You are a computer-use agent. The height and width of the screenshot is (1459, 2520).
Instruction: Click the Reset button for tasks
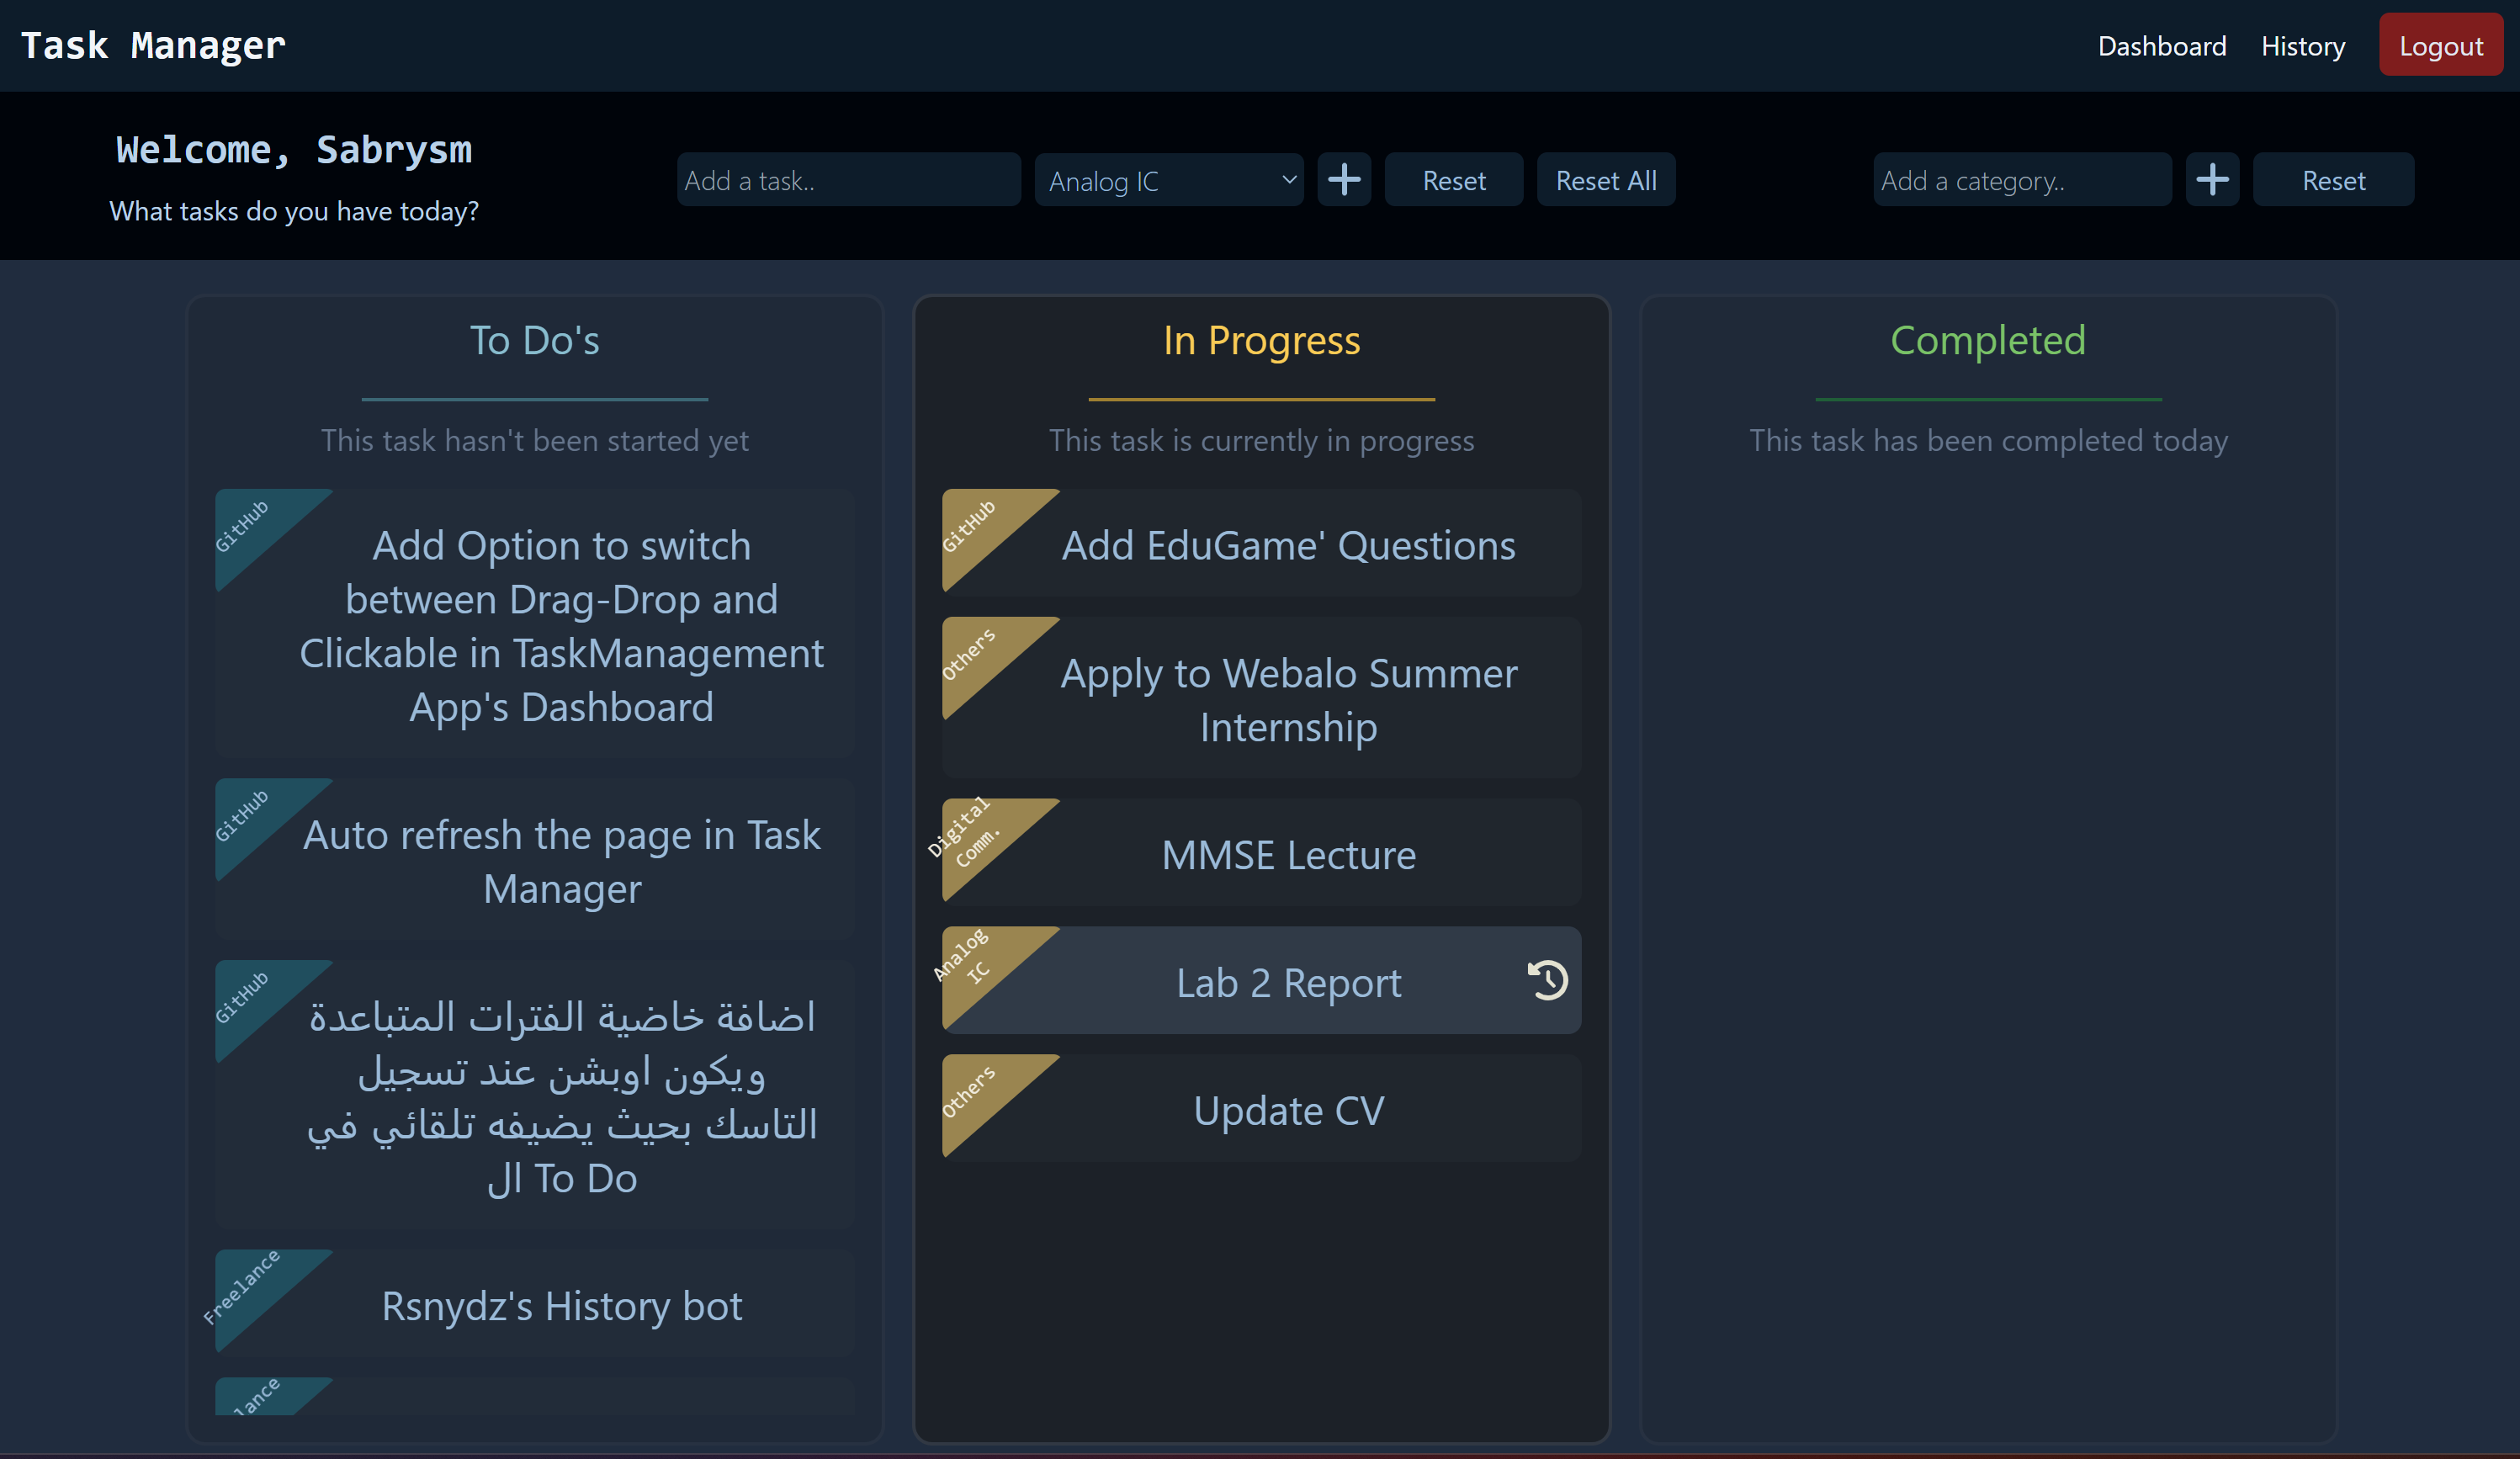click(x=1454, y=179)
